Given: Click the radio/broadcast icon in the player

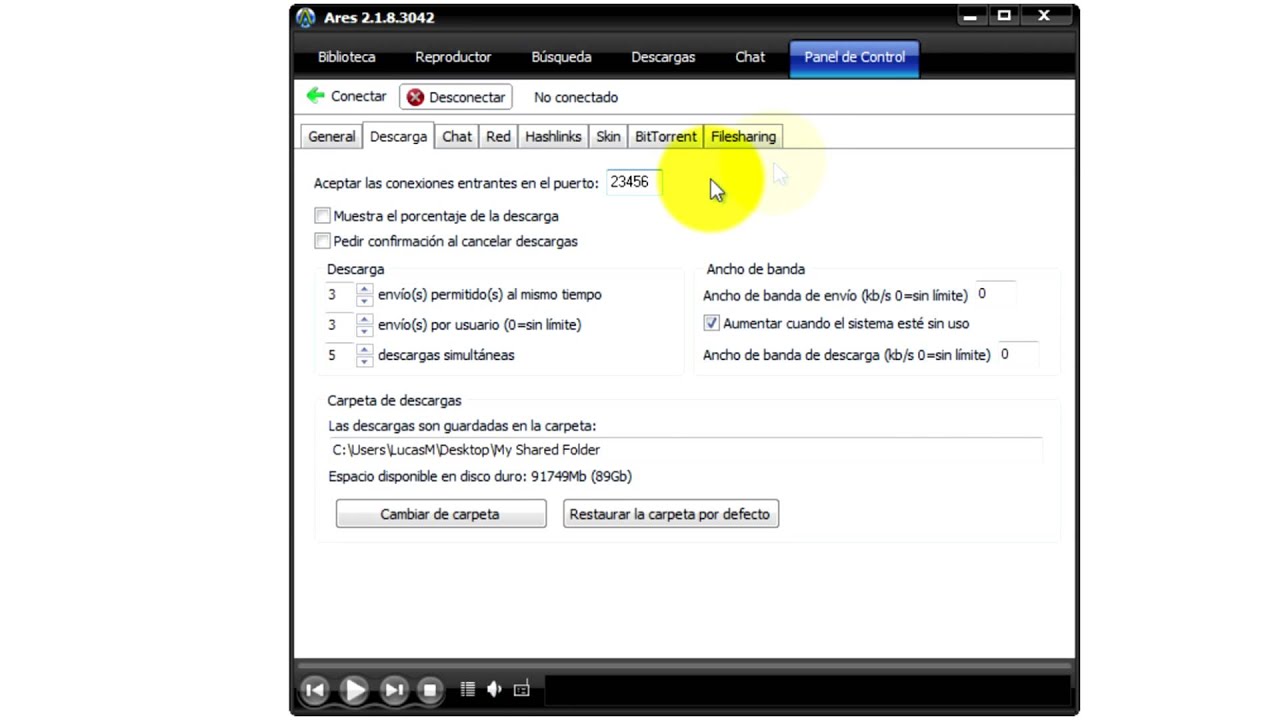Looking at the screenshot, I should click(x=521, y=689).
